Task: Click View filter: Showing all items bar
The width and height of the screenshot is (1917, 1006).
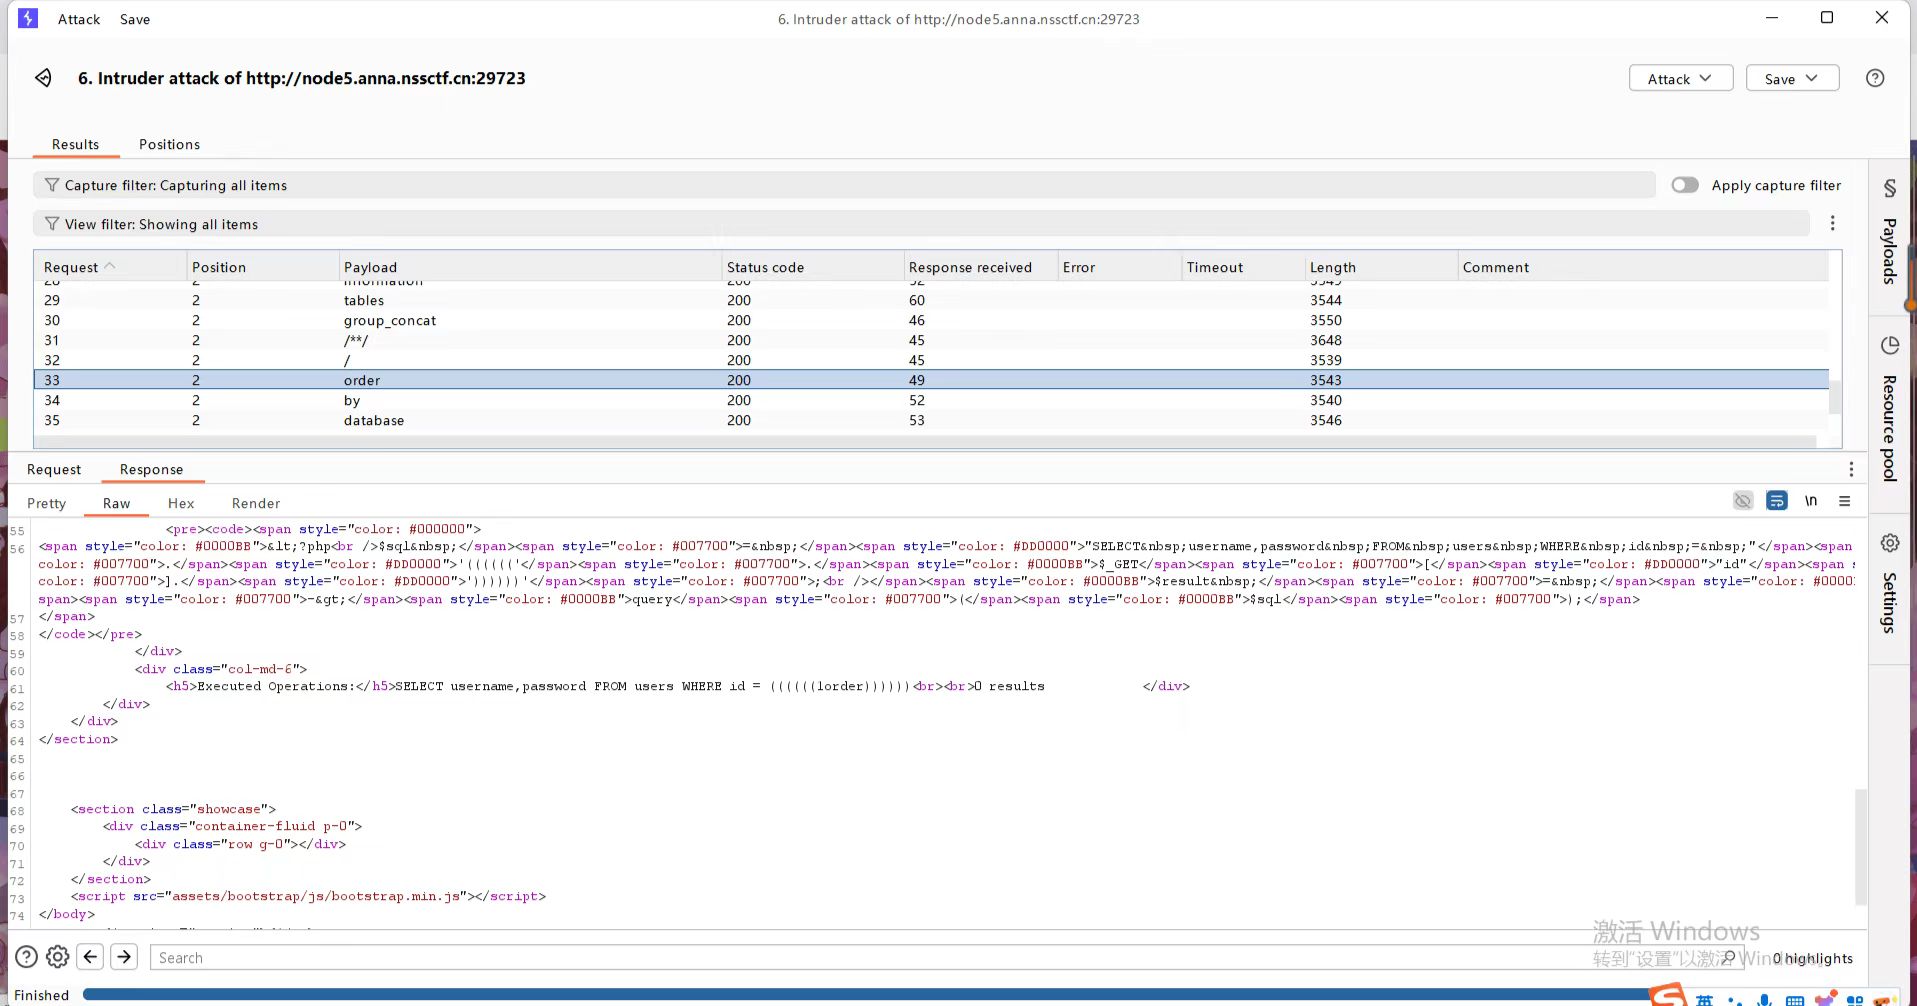Action: coord(921,224)
